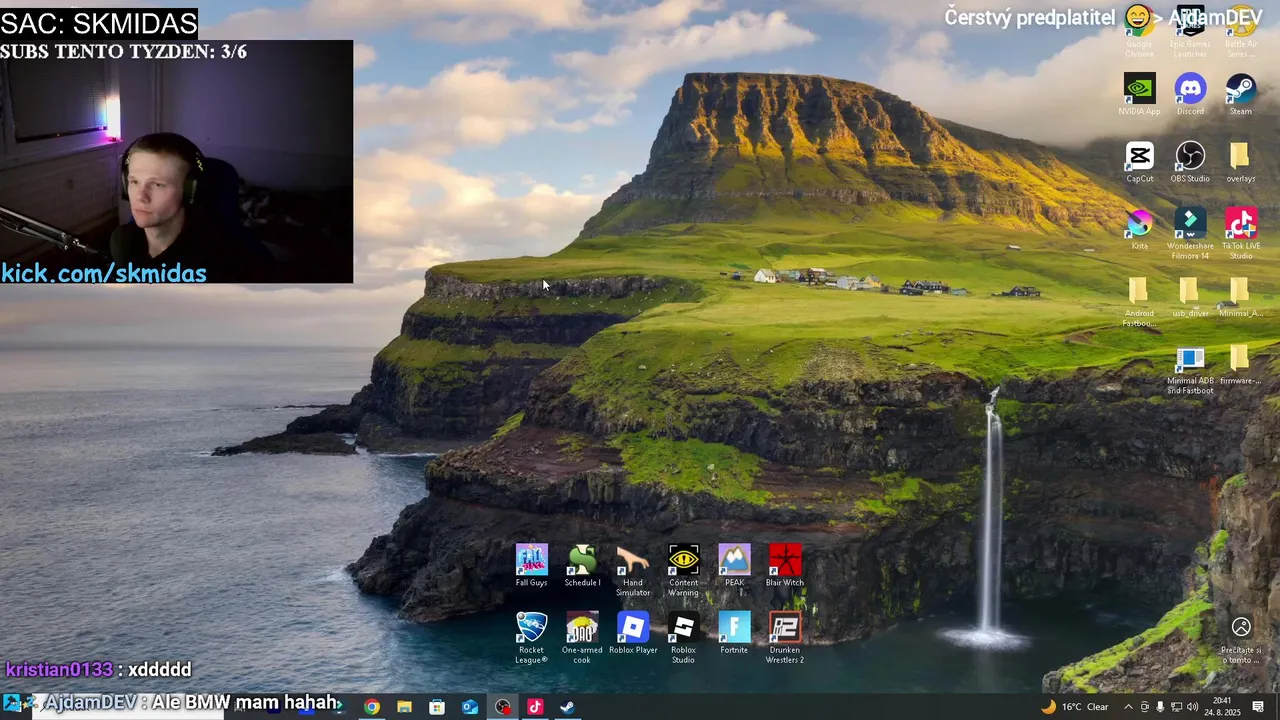Select the NVIDIA App desktop icon

1139,94
